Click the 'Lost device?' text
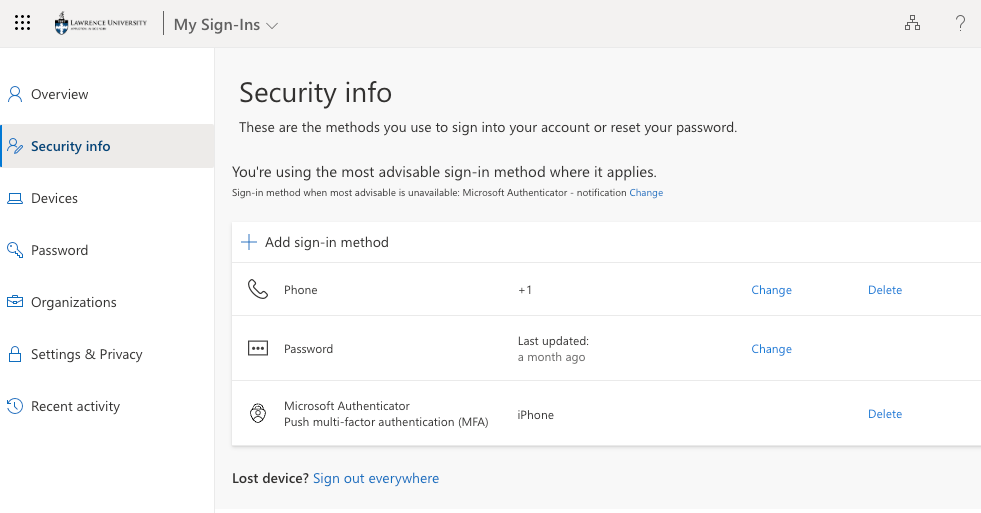This screenshot has width=981, height=513. point(270,479)
